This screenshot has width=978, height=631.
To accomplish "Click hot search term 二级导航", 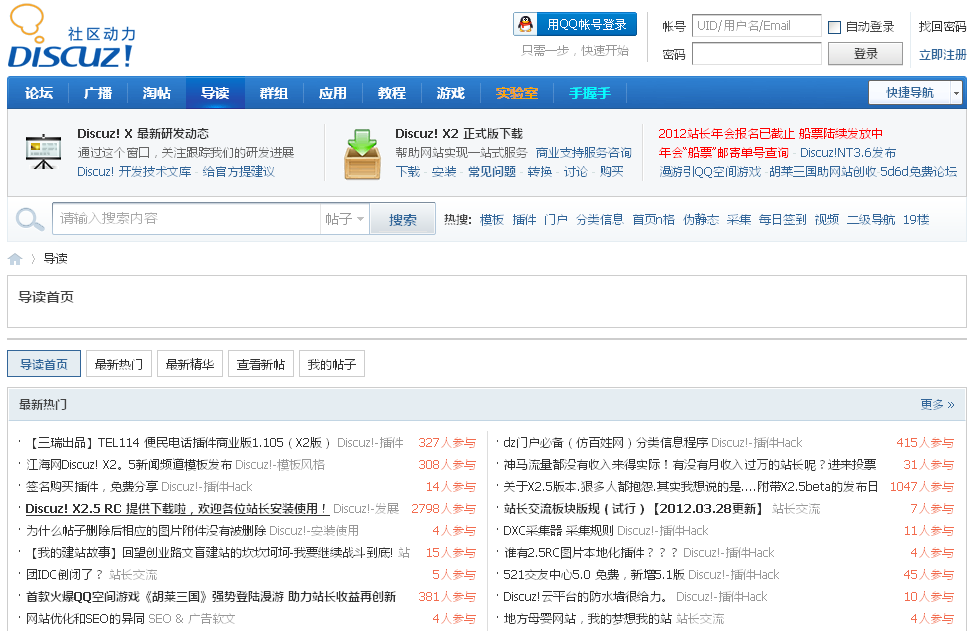I will 871,219.
